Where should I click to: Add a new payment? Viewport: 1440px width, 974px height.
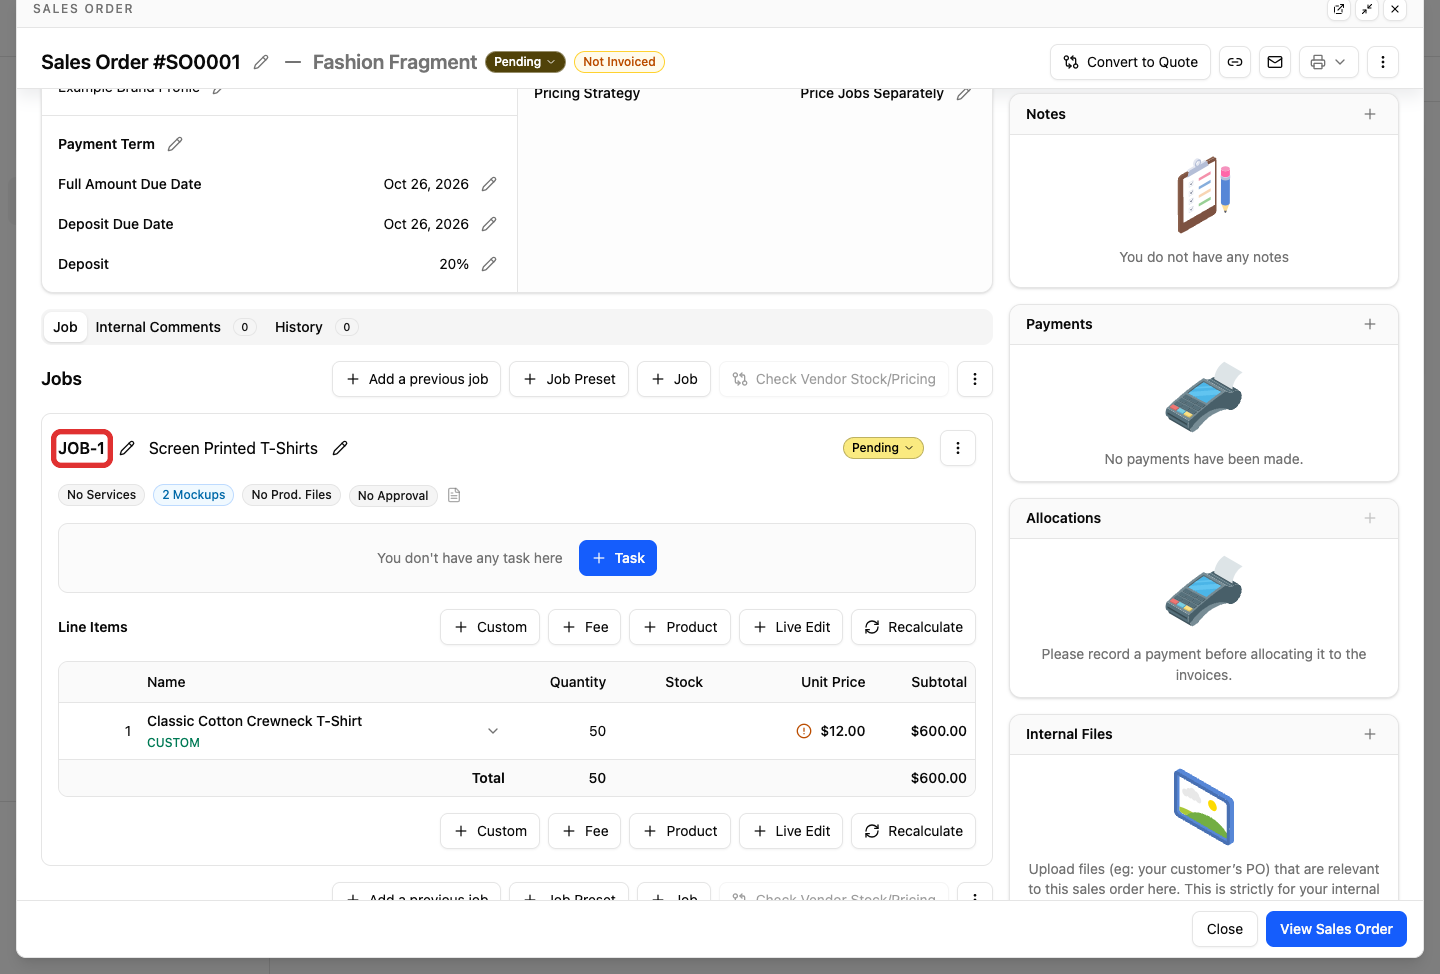coord(1370,324)
